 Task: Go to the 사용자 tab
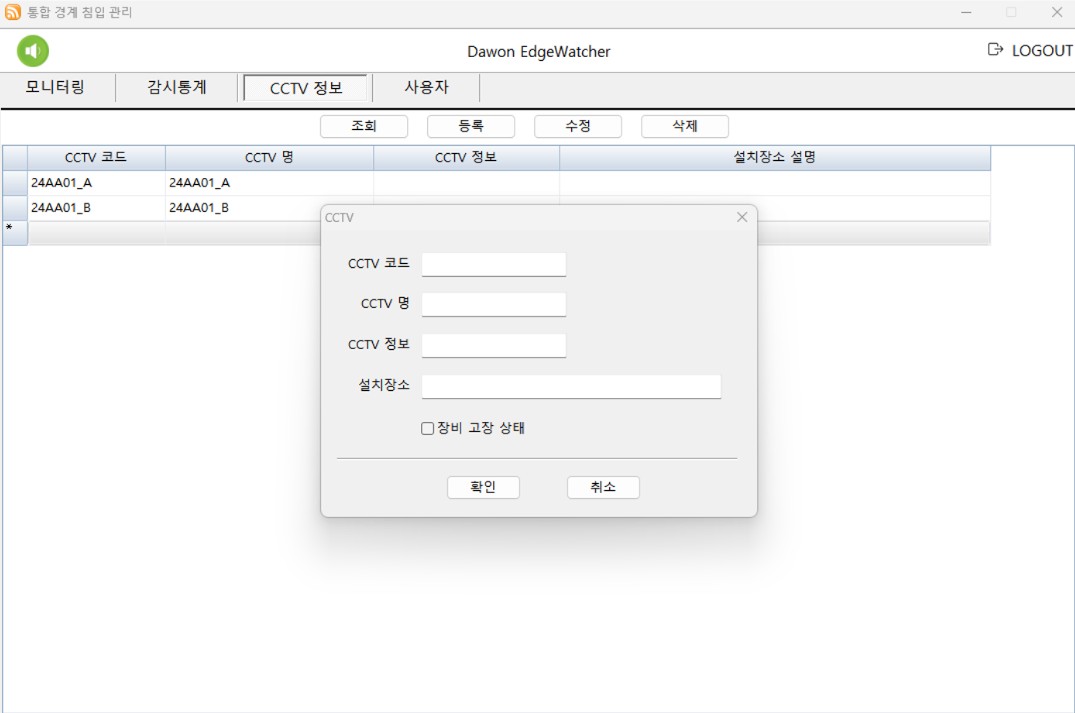tap(426, 87)
